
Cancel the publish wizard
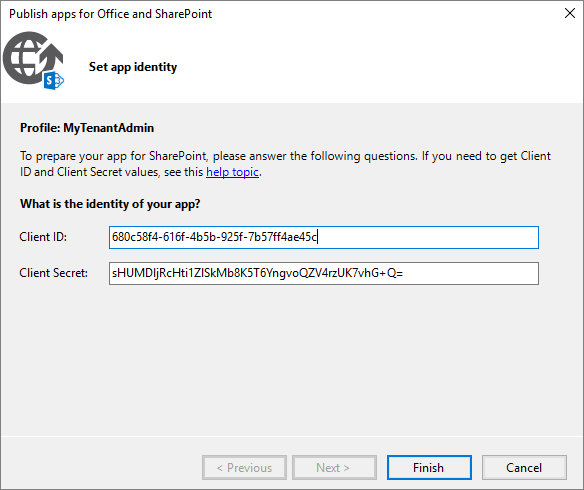click(524, 467)
